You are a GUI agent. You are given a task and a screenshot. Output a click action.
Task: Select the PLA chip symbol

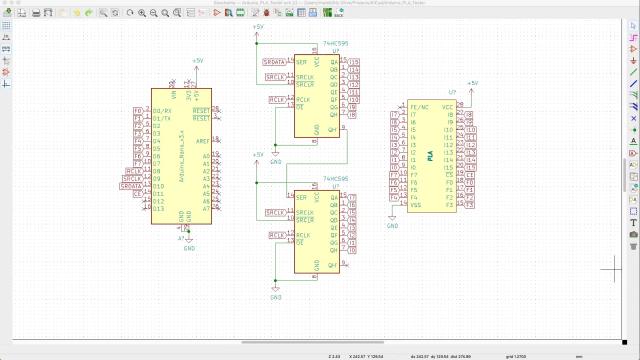click(432, 156)
